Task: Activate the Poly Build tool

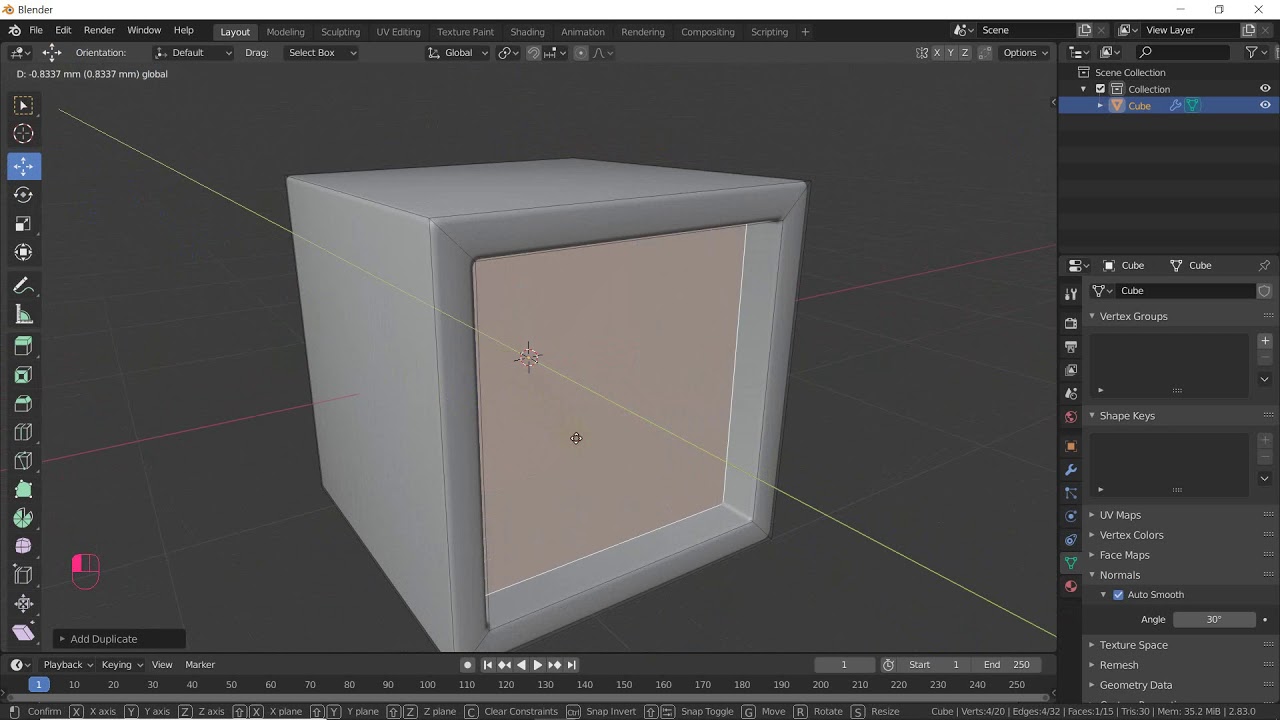Action: pyautogui.click(x=24, y=490)
